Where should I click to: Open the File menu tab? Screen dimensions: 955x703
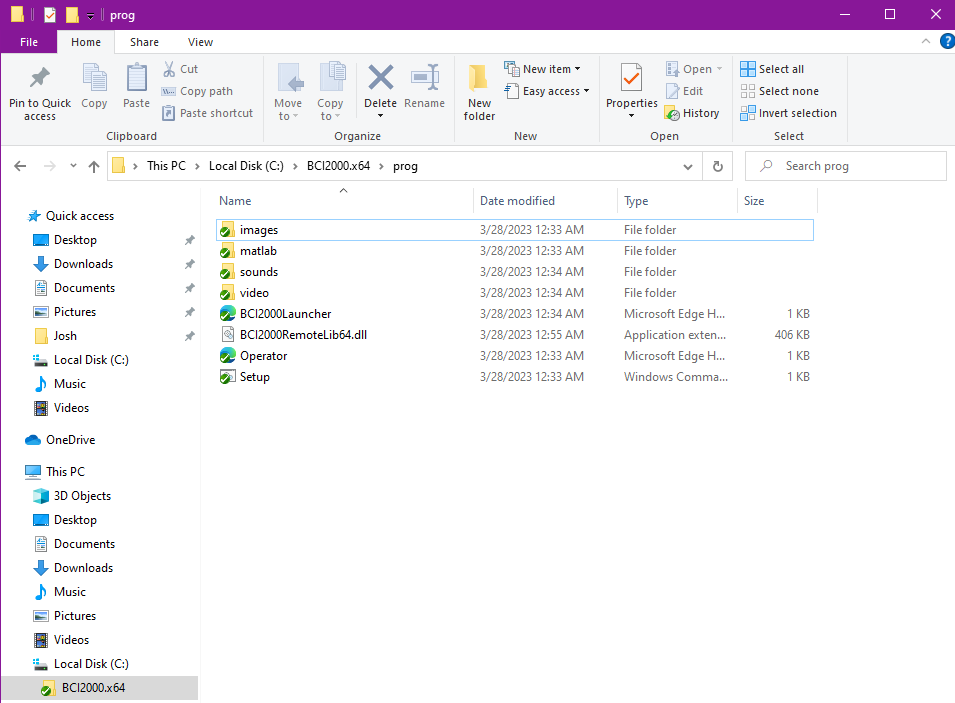[29, 42]
